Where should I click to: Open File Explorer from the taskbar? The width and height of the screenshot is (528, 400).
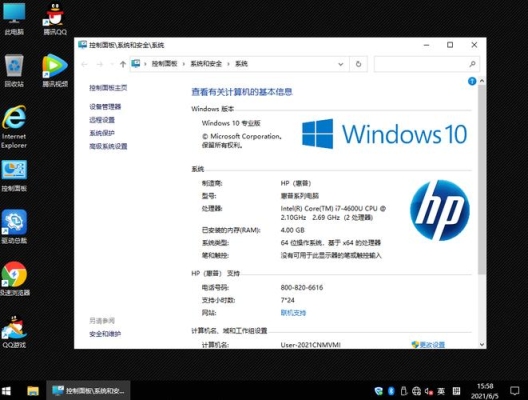(x=33, y=391)
